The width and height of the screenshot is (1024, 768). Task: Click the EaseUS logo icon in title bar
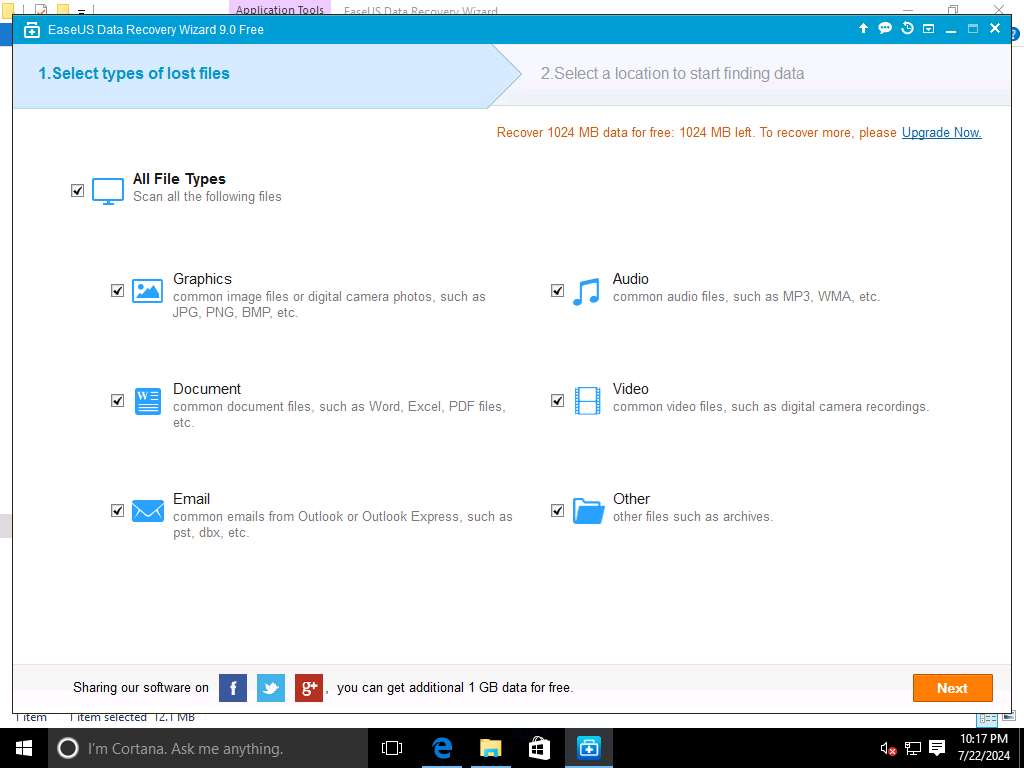31,29
